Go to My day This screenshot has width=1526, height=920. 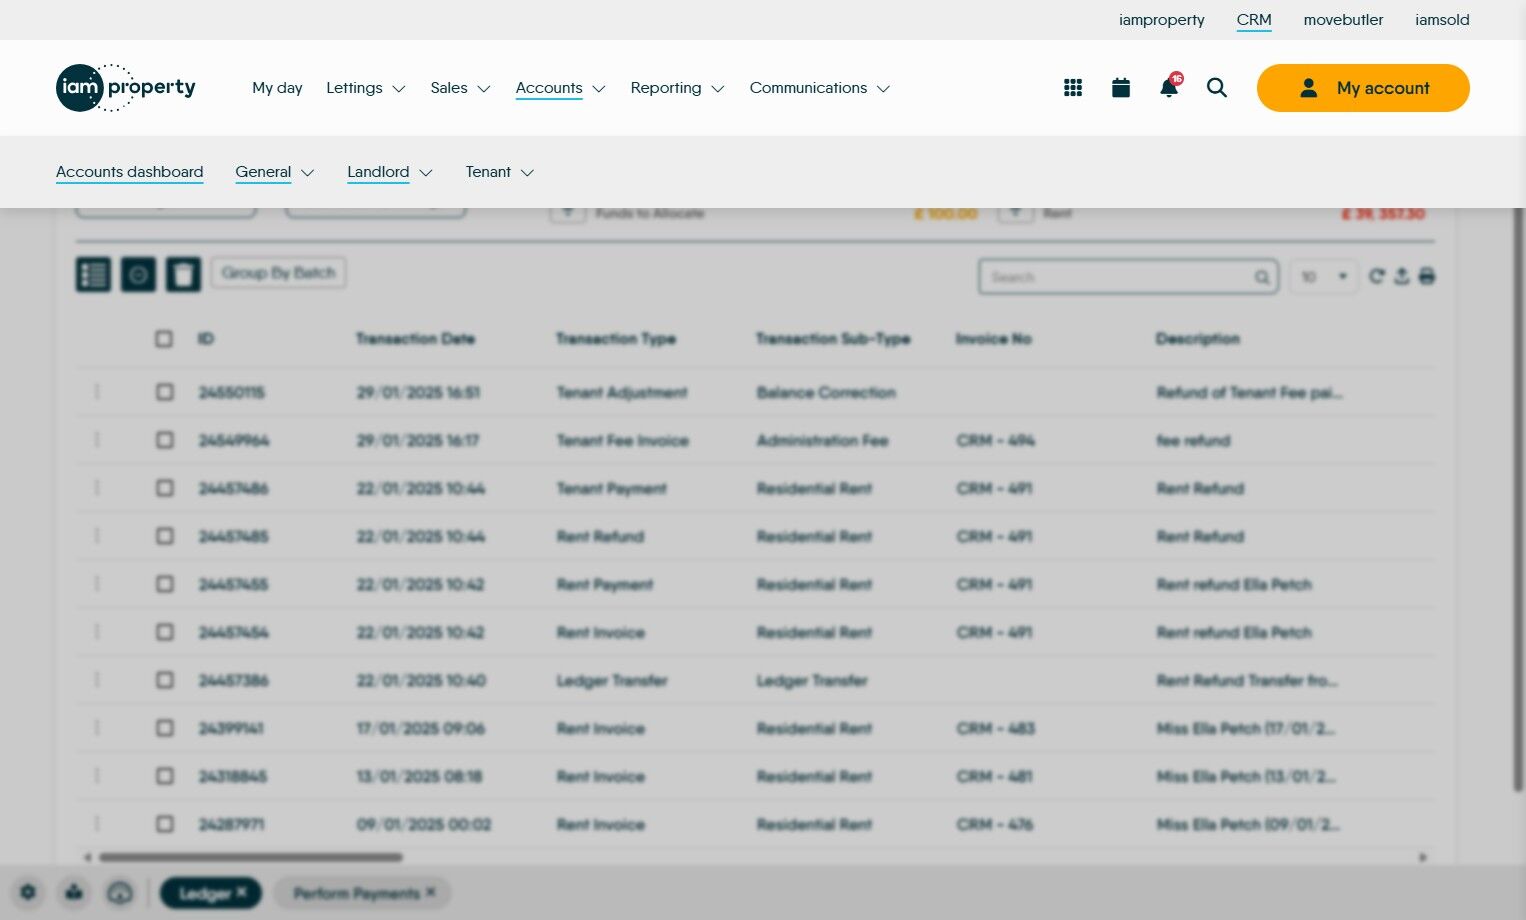(277, 88)
